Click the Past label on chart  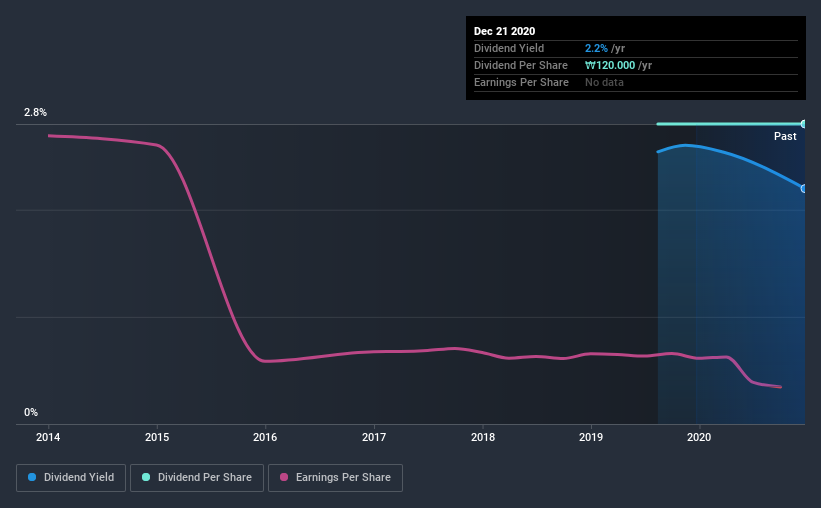pos(785,136)
